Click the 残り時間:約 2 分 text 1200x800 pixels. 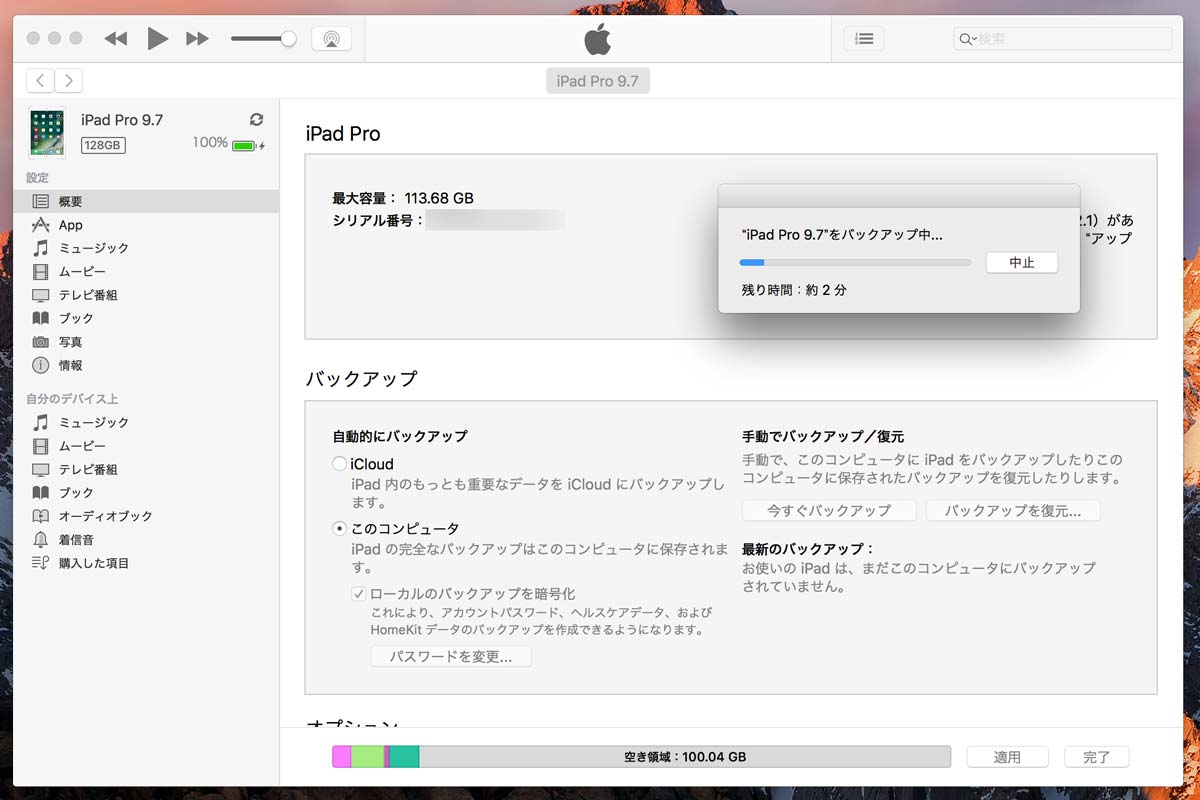794,290
